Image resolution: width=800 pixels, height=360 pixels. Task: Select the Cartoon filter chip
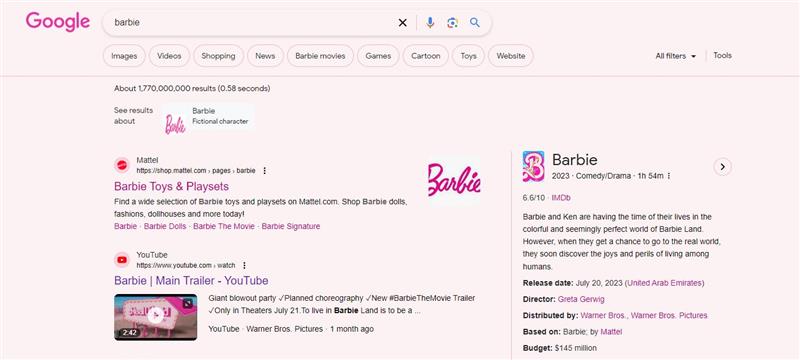point(426,56)
